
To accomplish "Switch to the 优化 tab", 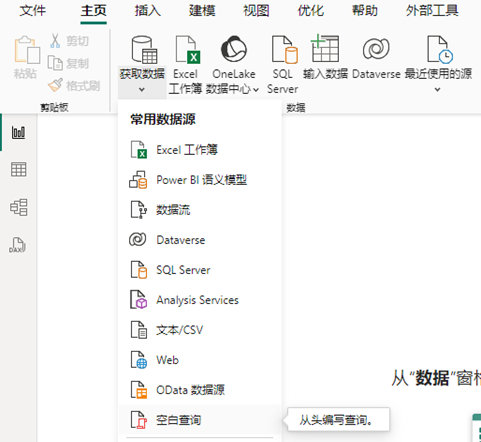I will pos(310,11).
